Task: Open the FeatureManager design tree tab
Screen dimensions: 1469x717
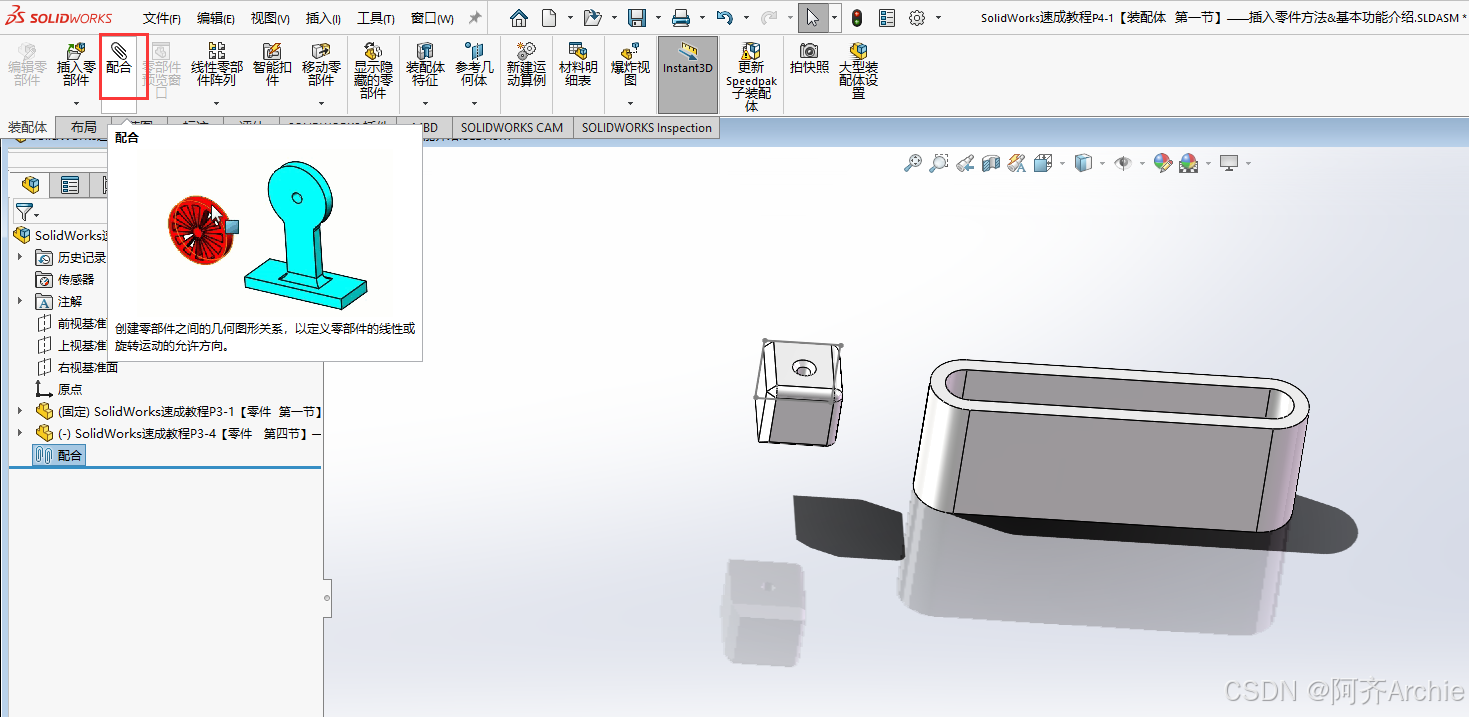Action: [31, 185]
